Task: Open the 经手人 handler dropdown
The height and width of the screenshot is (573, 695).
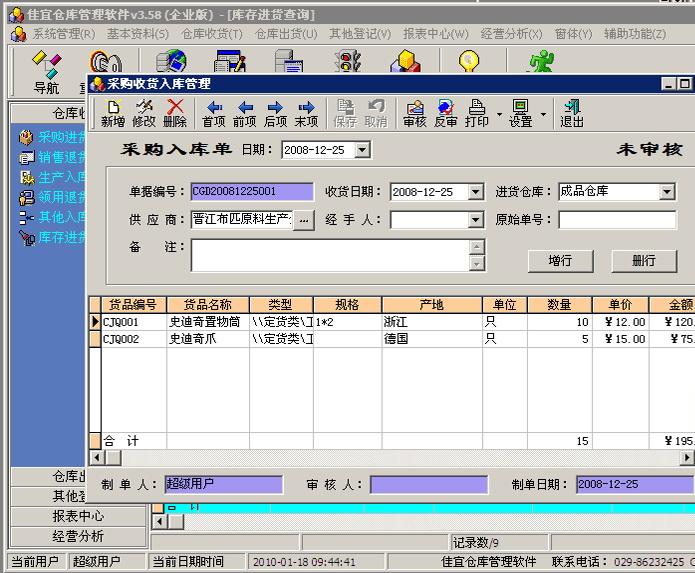Action: pos(476,219)
